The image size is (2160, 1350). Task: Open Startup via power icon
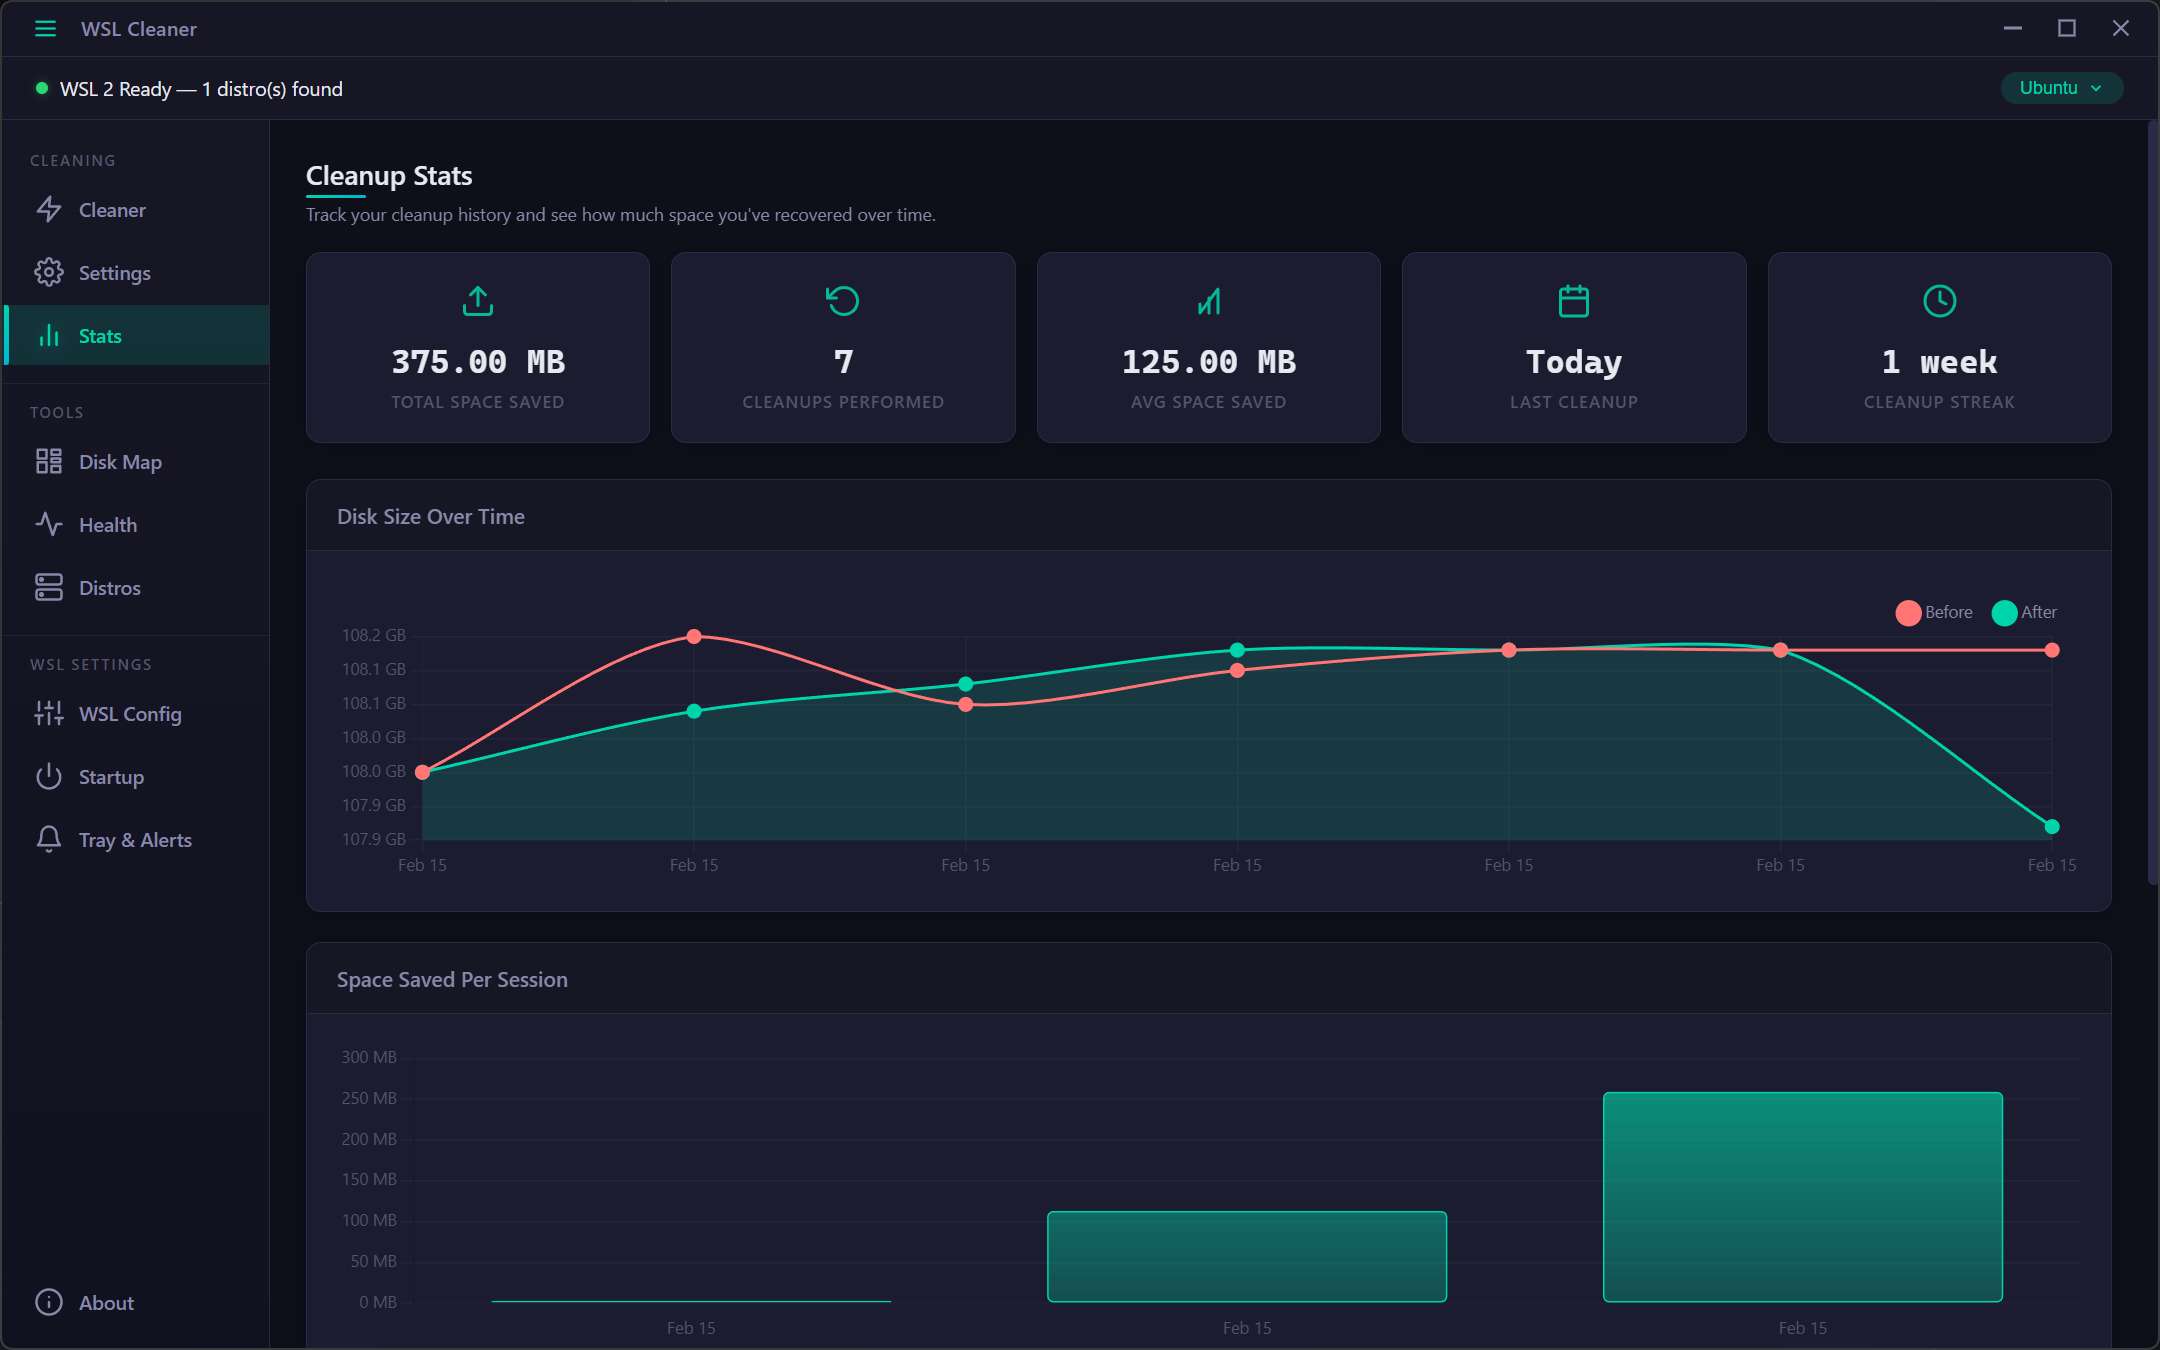point(49,777)
